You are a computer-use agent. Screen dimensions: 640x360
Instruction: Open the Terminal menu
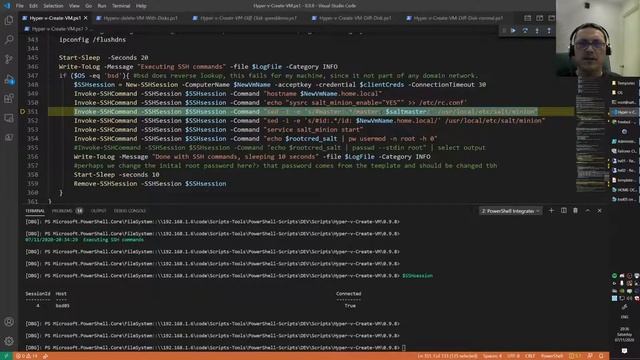(x=121, y=6)
